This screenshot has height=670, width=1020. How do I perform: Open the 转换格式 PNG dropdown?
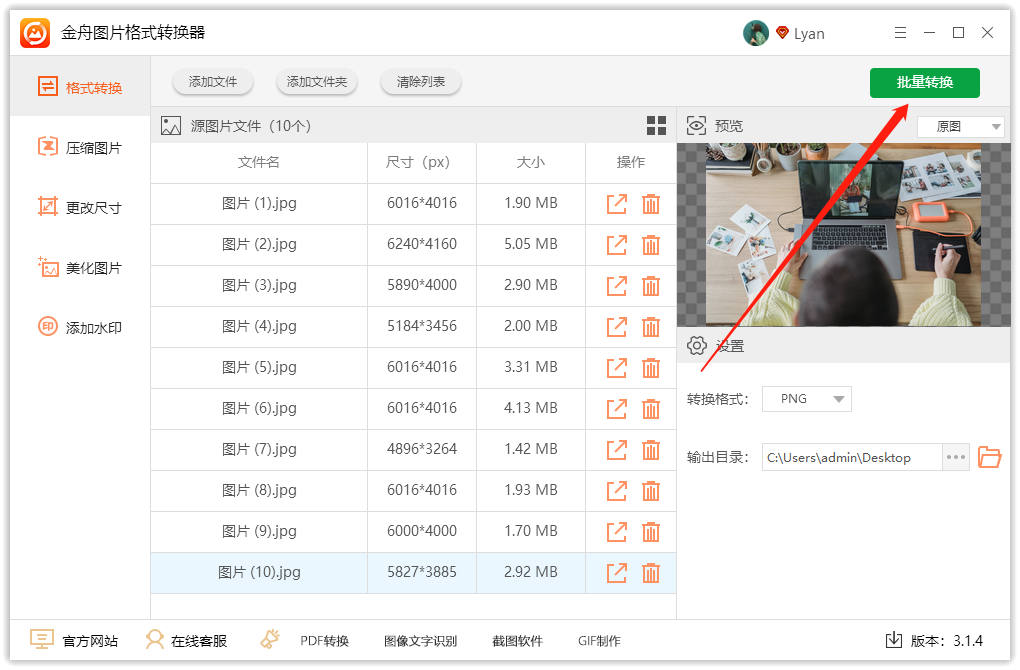click(806, 399)
